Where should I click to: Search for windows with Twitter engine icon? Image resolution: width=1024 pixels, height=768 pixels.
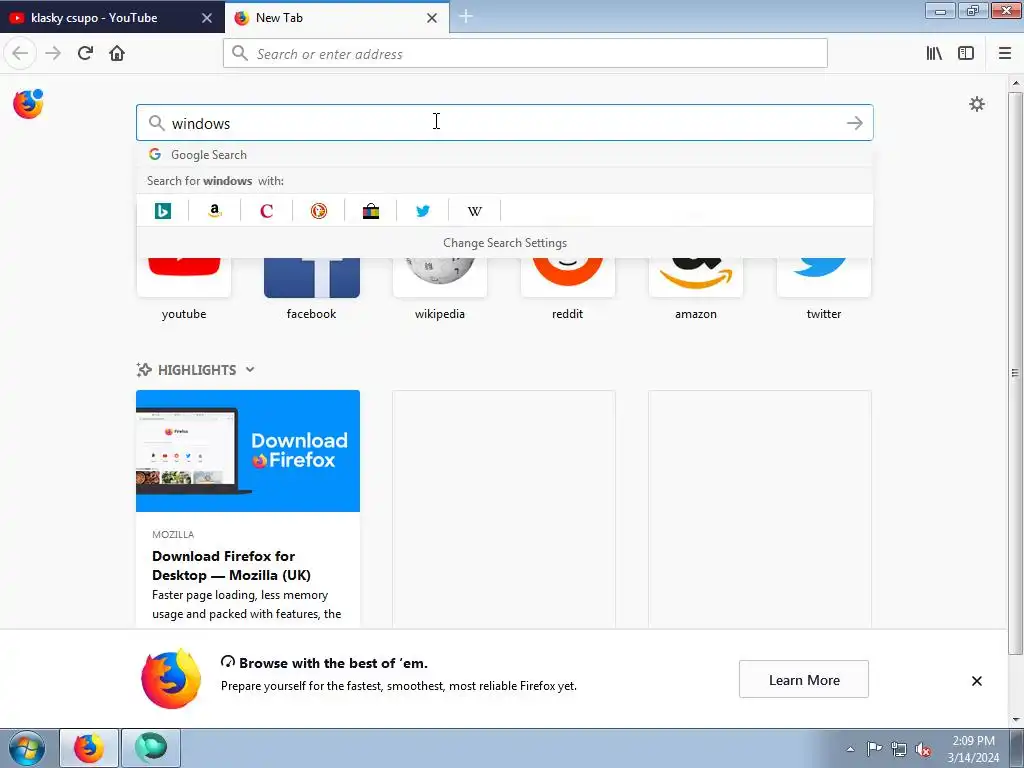(423, 211)
